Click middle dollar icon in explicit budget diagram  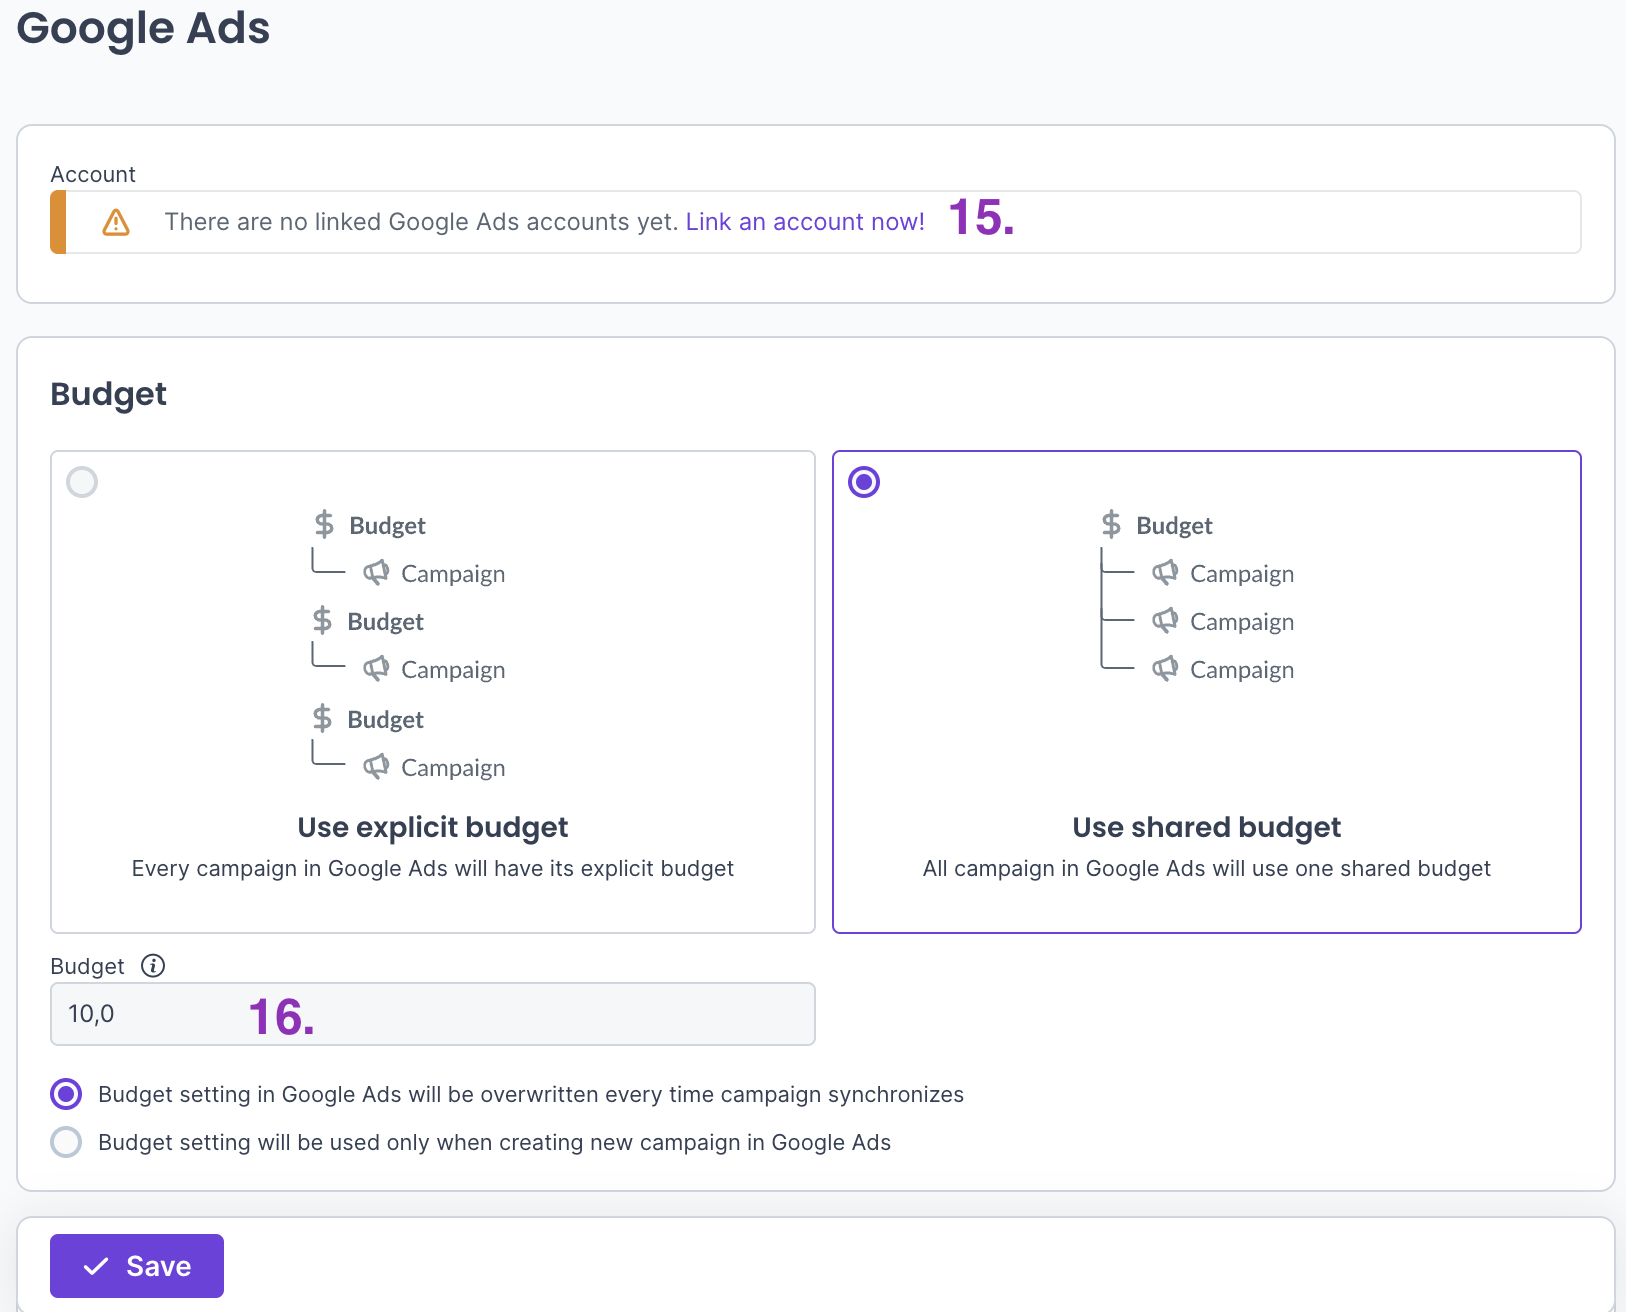pyautogui.click(x=322, y=621)
